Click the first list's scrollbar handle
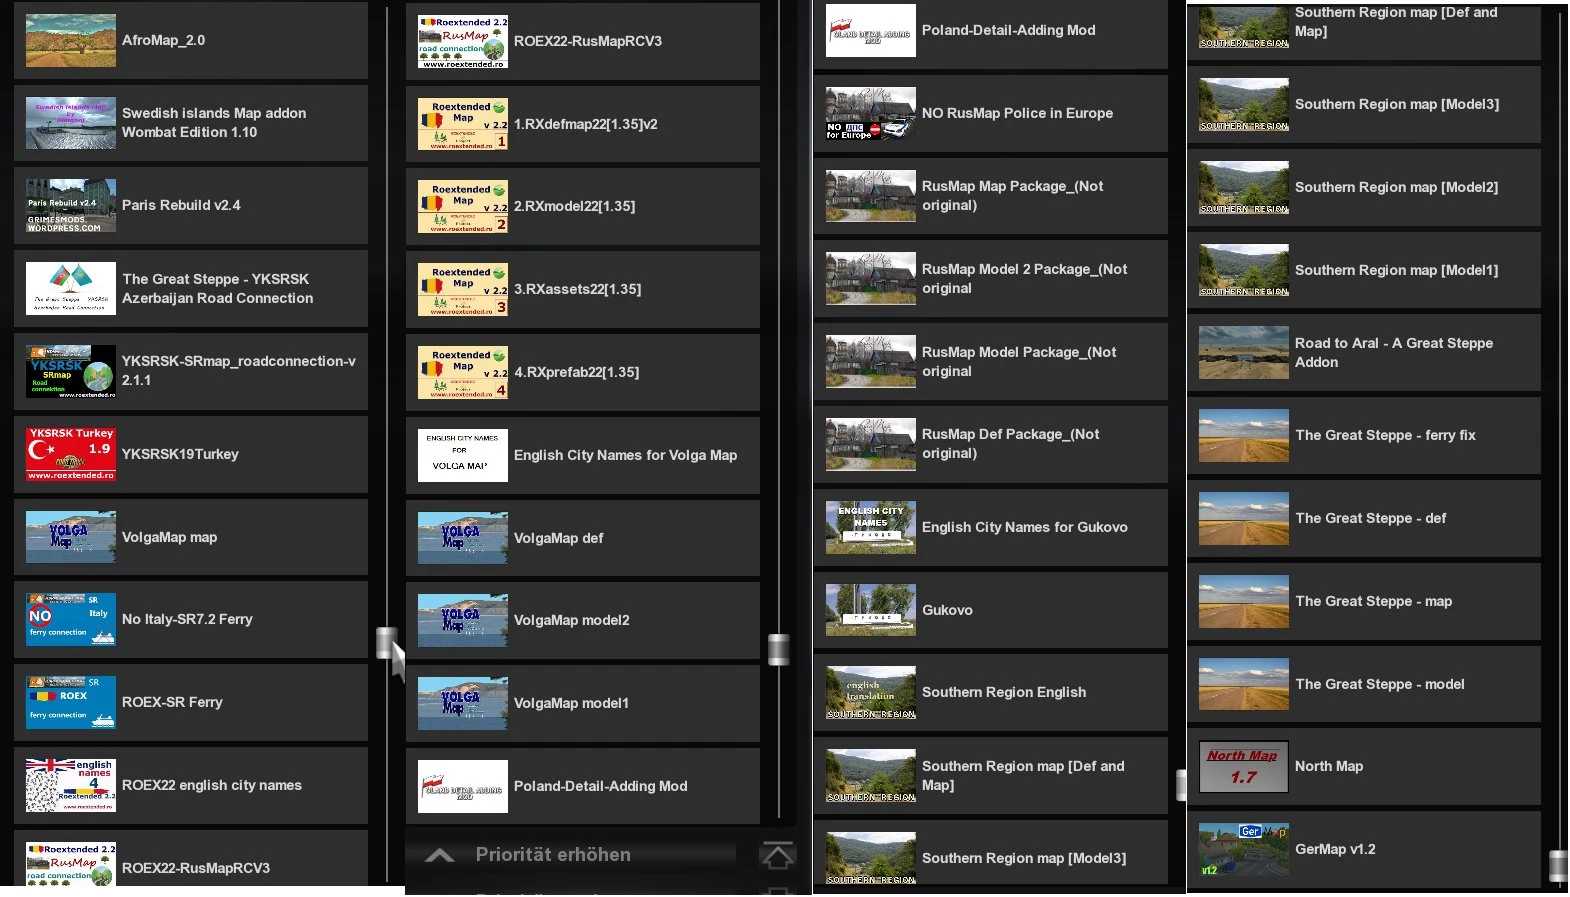Image resolution: width=1570 pixels, height=897 pixels. [x=386, y=643]
